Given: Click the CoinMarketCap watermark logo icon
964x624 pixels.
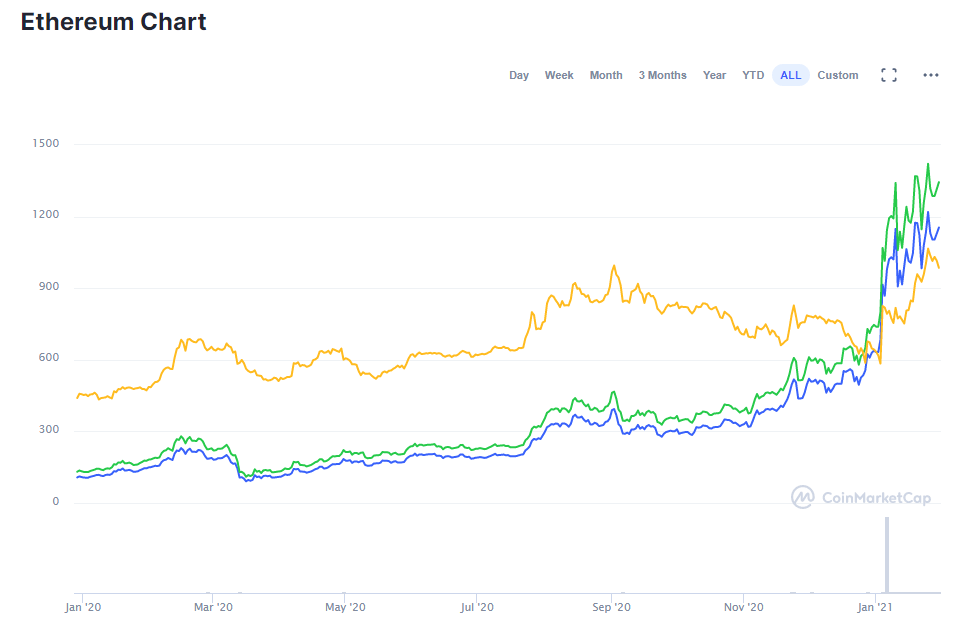Looking at the screenshot, I should tap(802, 497).
